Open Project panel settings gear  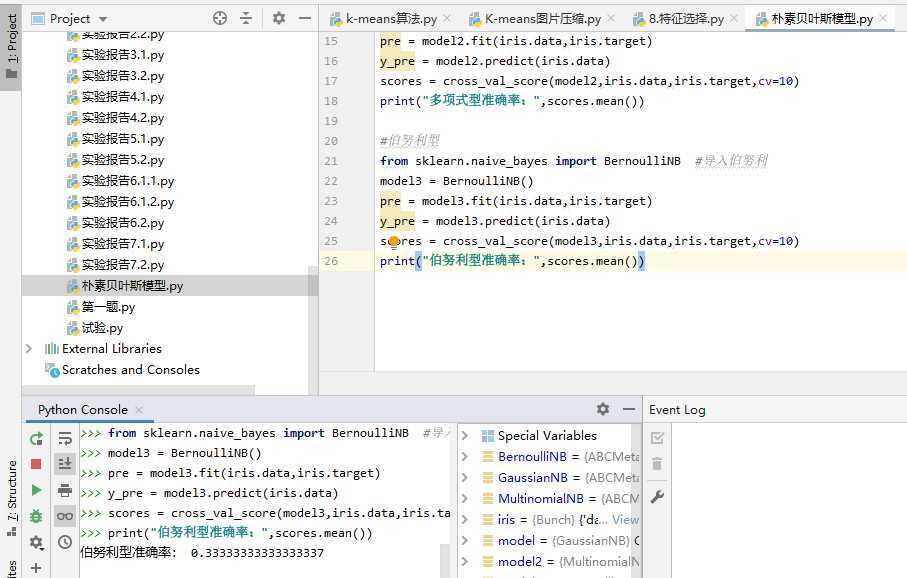click(279, 19)
